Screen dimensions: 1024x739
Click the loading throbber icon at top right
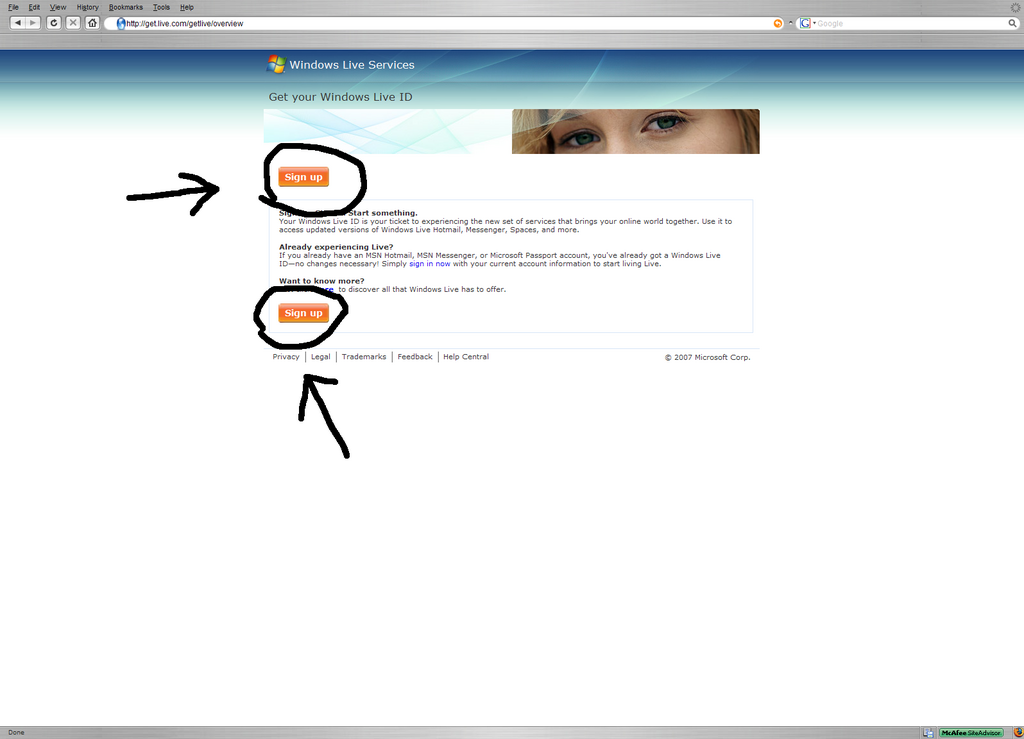(x=1016, y=7)
